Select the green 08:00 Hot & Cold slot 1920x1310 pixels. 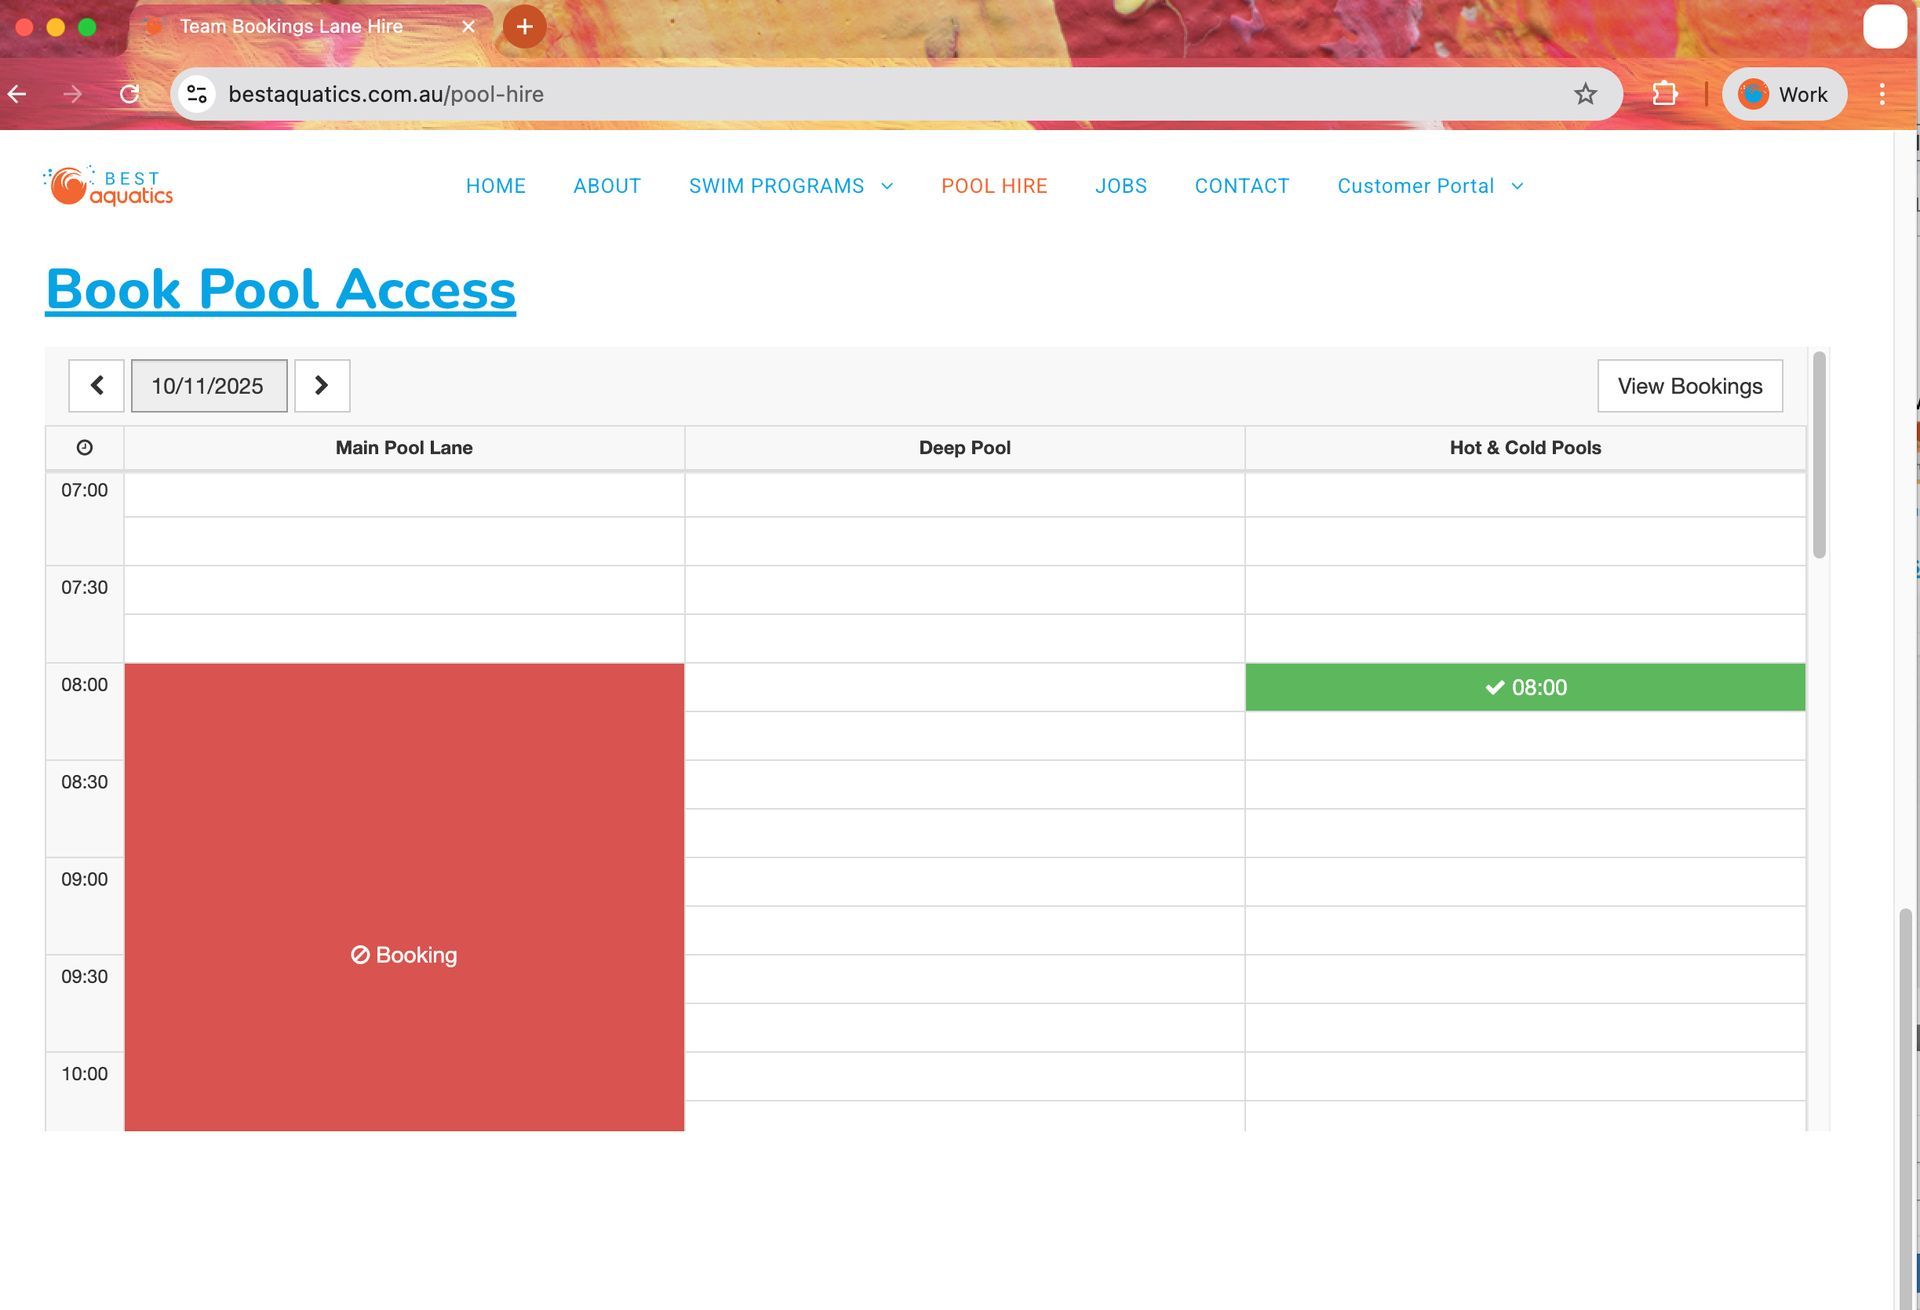pyautogui.click(x=1525, y=688)
